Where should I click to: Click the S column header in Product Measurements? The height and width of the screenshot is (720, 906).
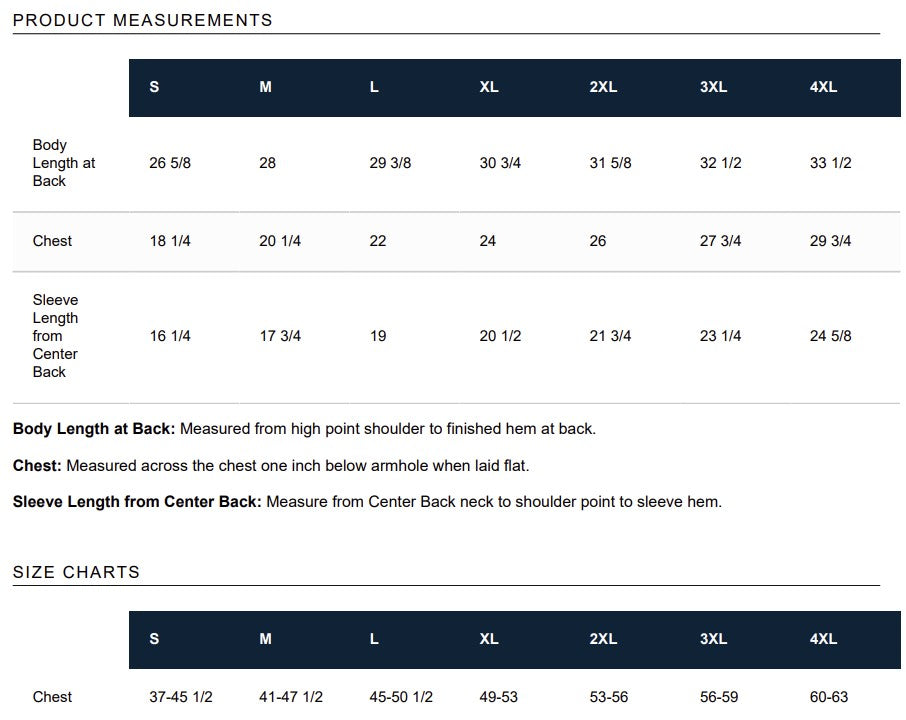154,87
